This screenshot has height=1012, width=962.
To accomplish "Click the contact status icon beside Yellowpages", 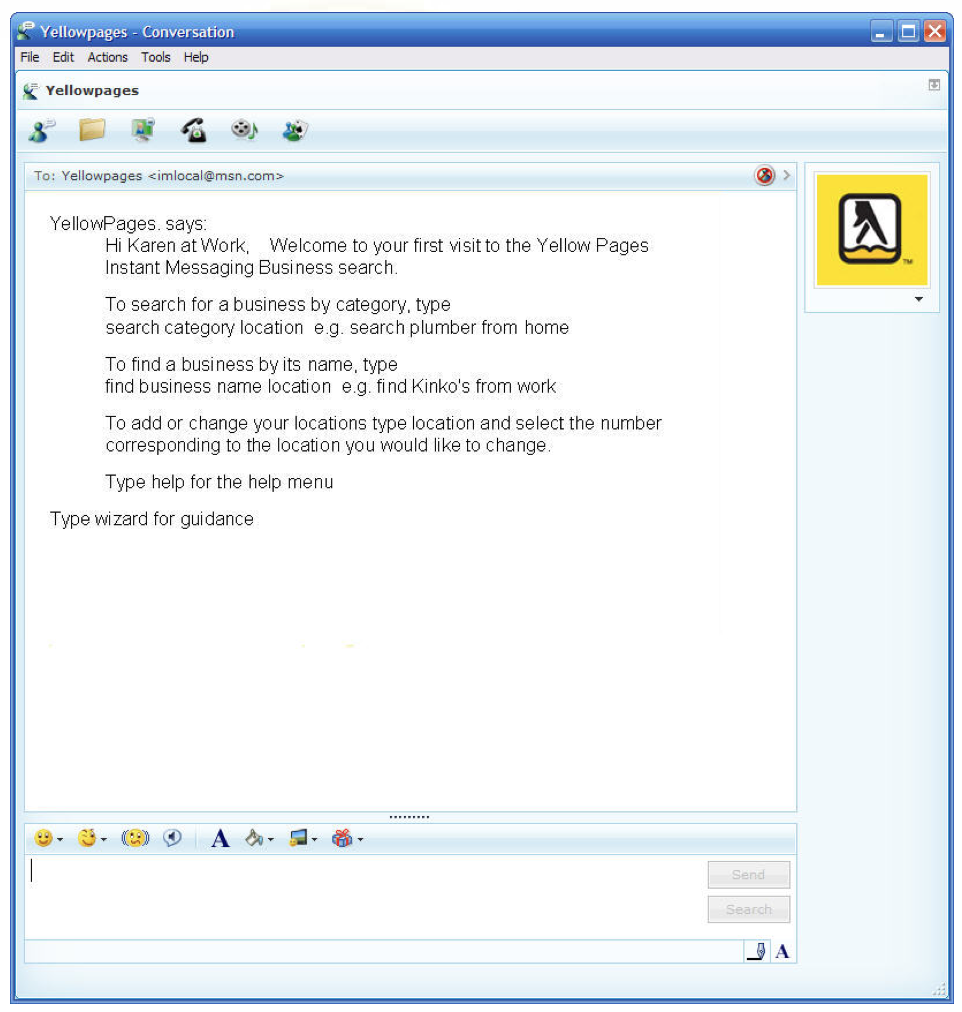I will point(30,90).
